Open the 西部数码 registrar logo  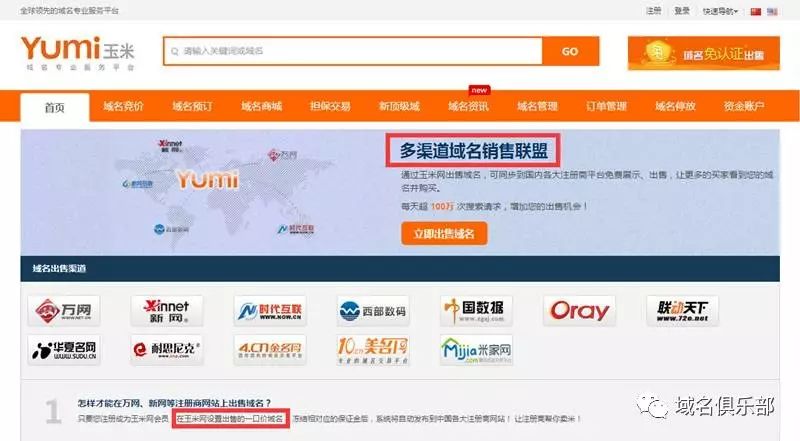[x=373, y=310]
